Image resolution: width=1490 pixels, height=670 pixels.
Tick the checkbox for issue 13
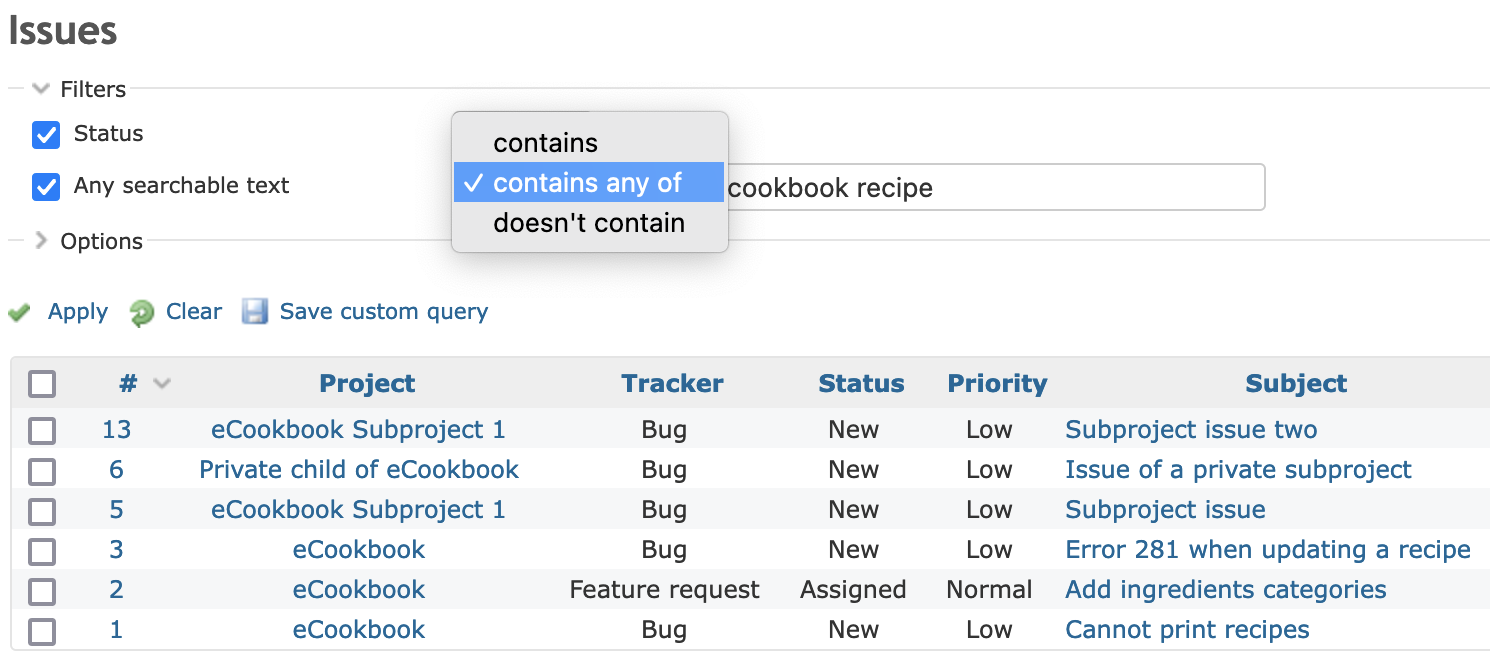coord(42,431)
